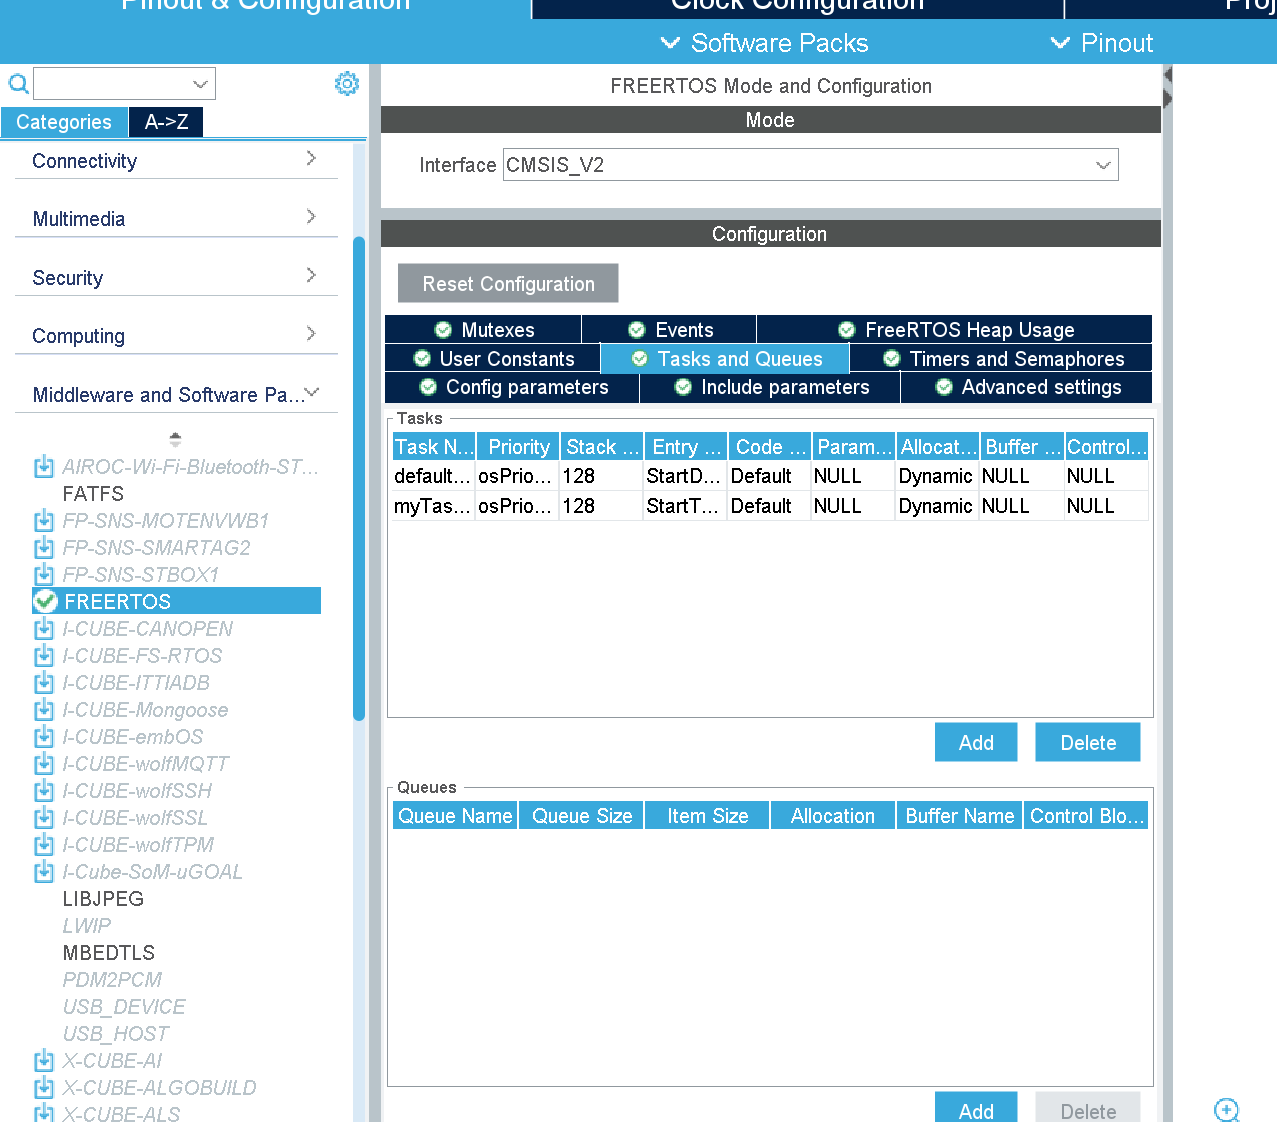Click the Priority column header

(x=518, y=447)
